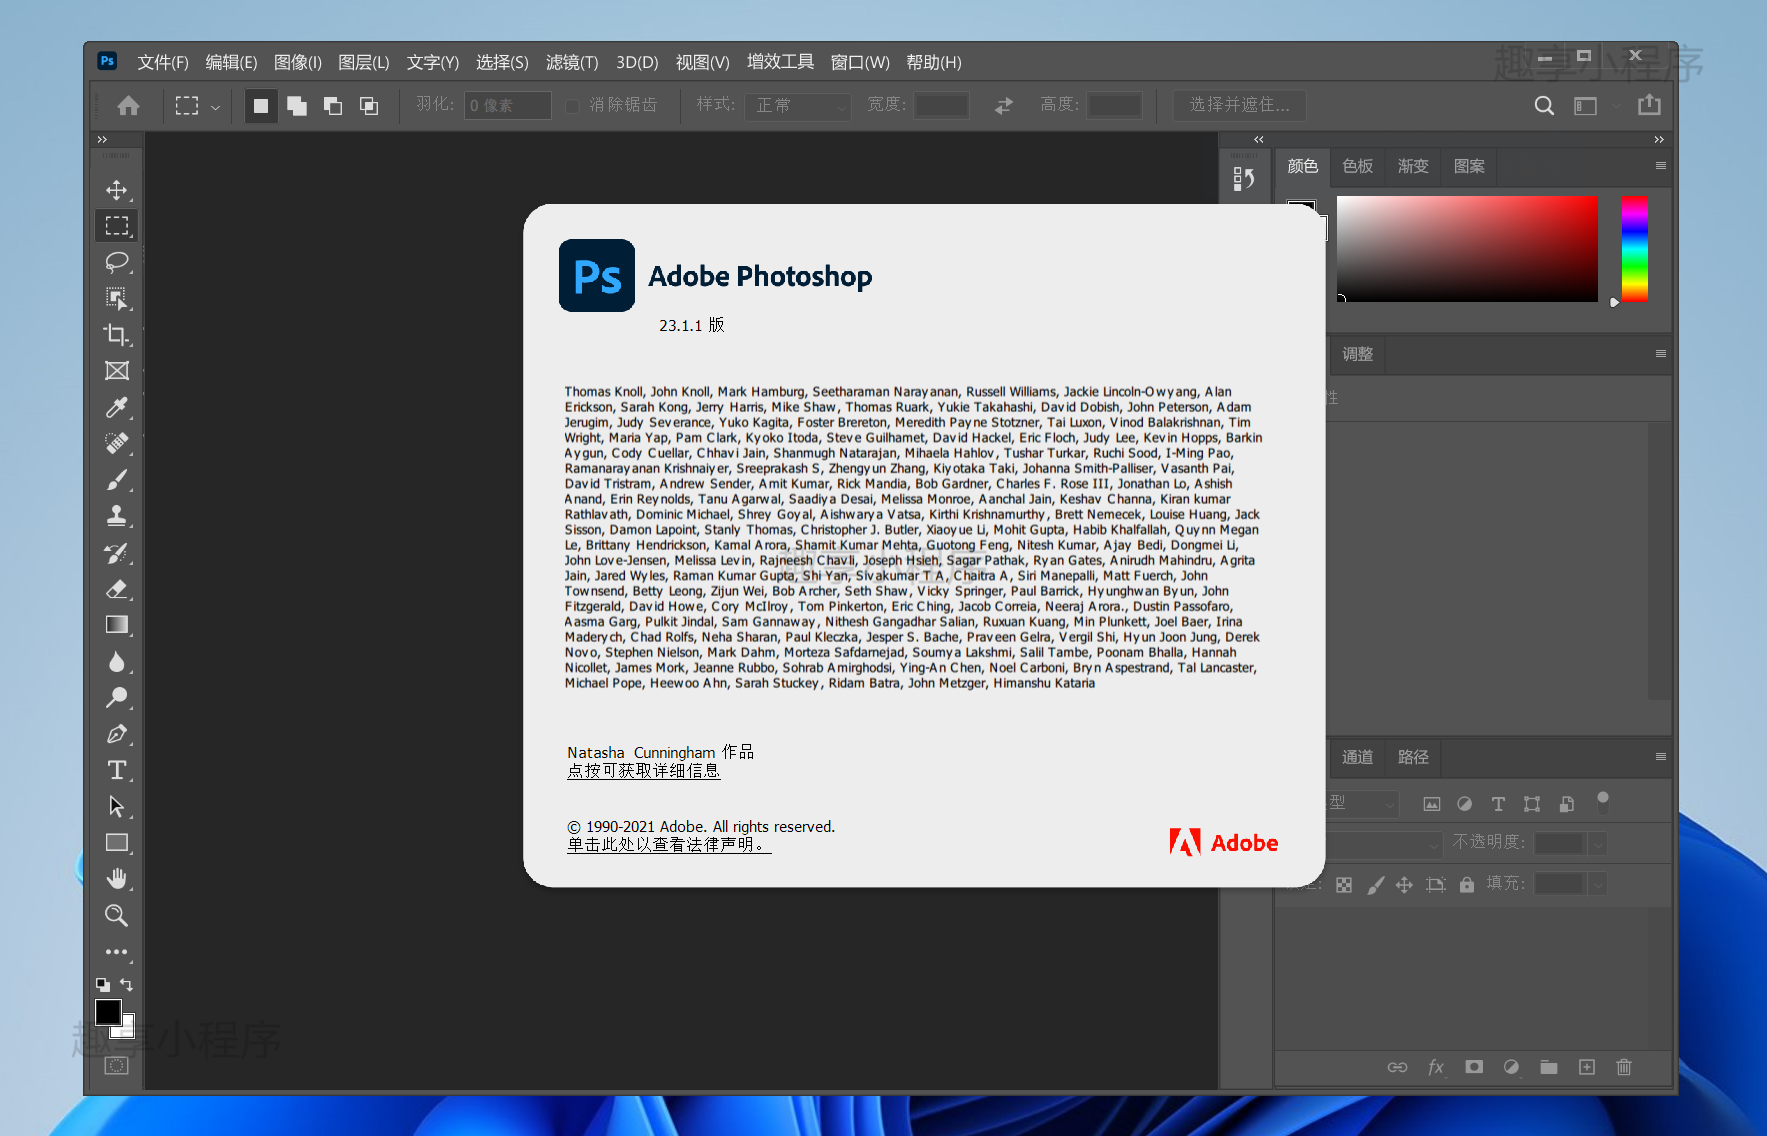
Task: Click the 选择并遮住 button
Action: coord(1239,105)
